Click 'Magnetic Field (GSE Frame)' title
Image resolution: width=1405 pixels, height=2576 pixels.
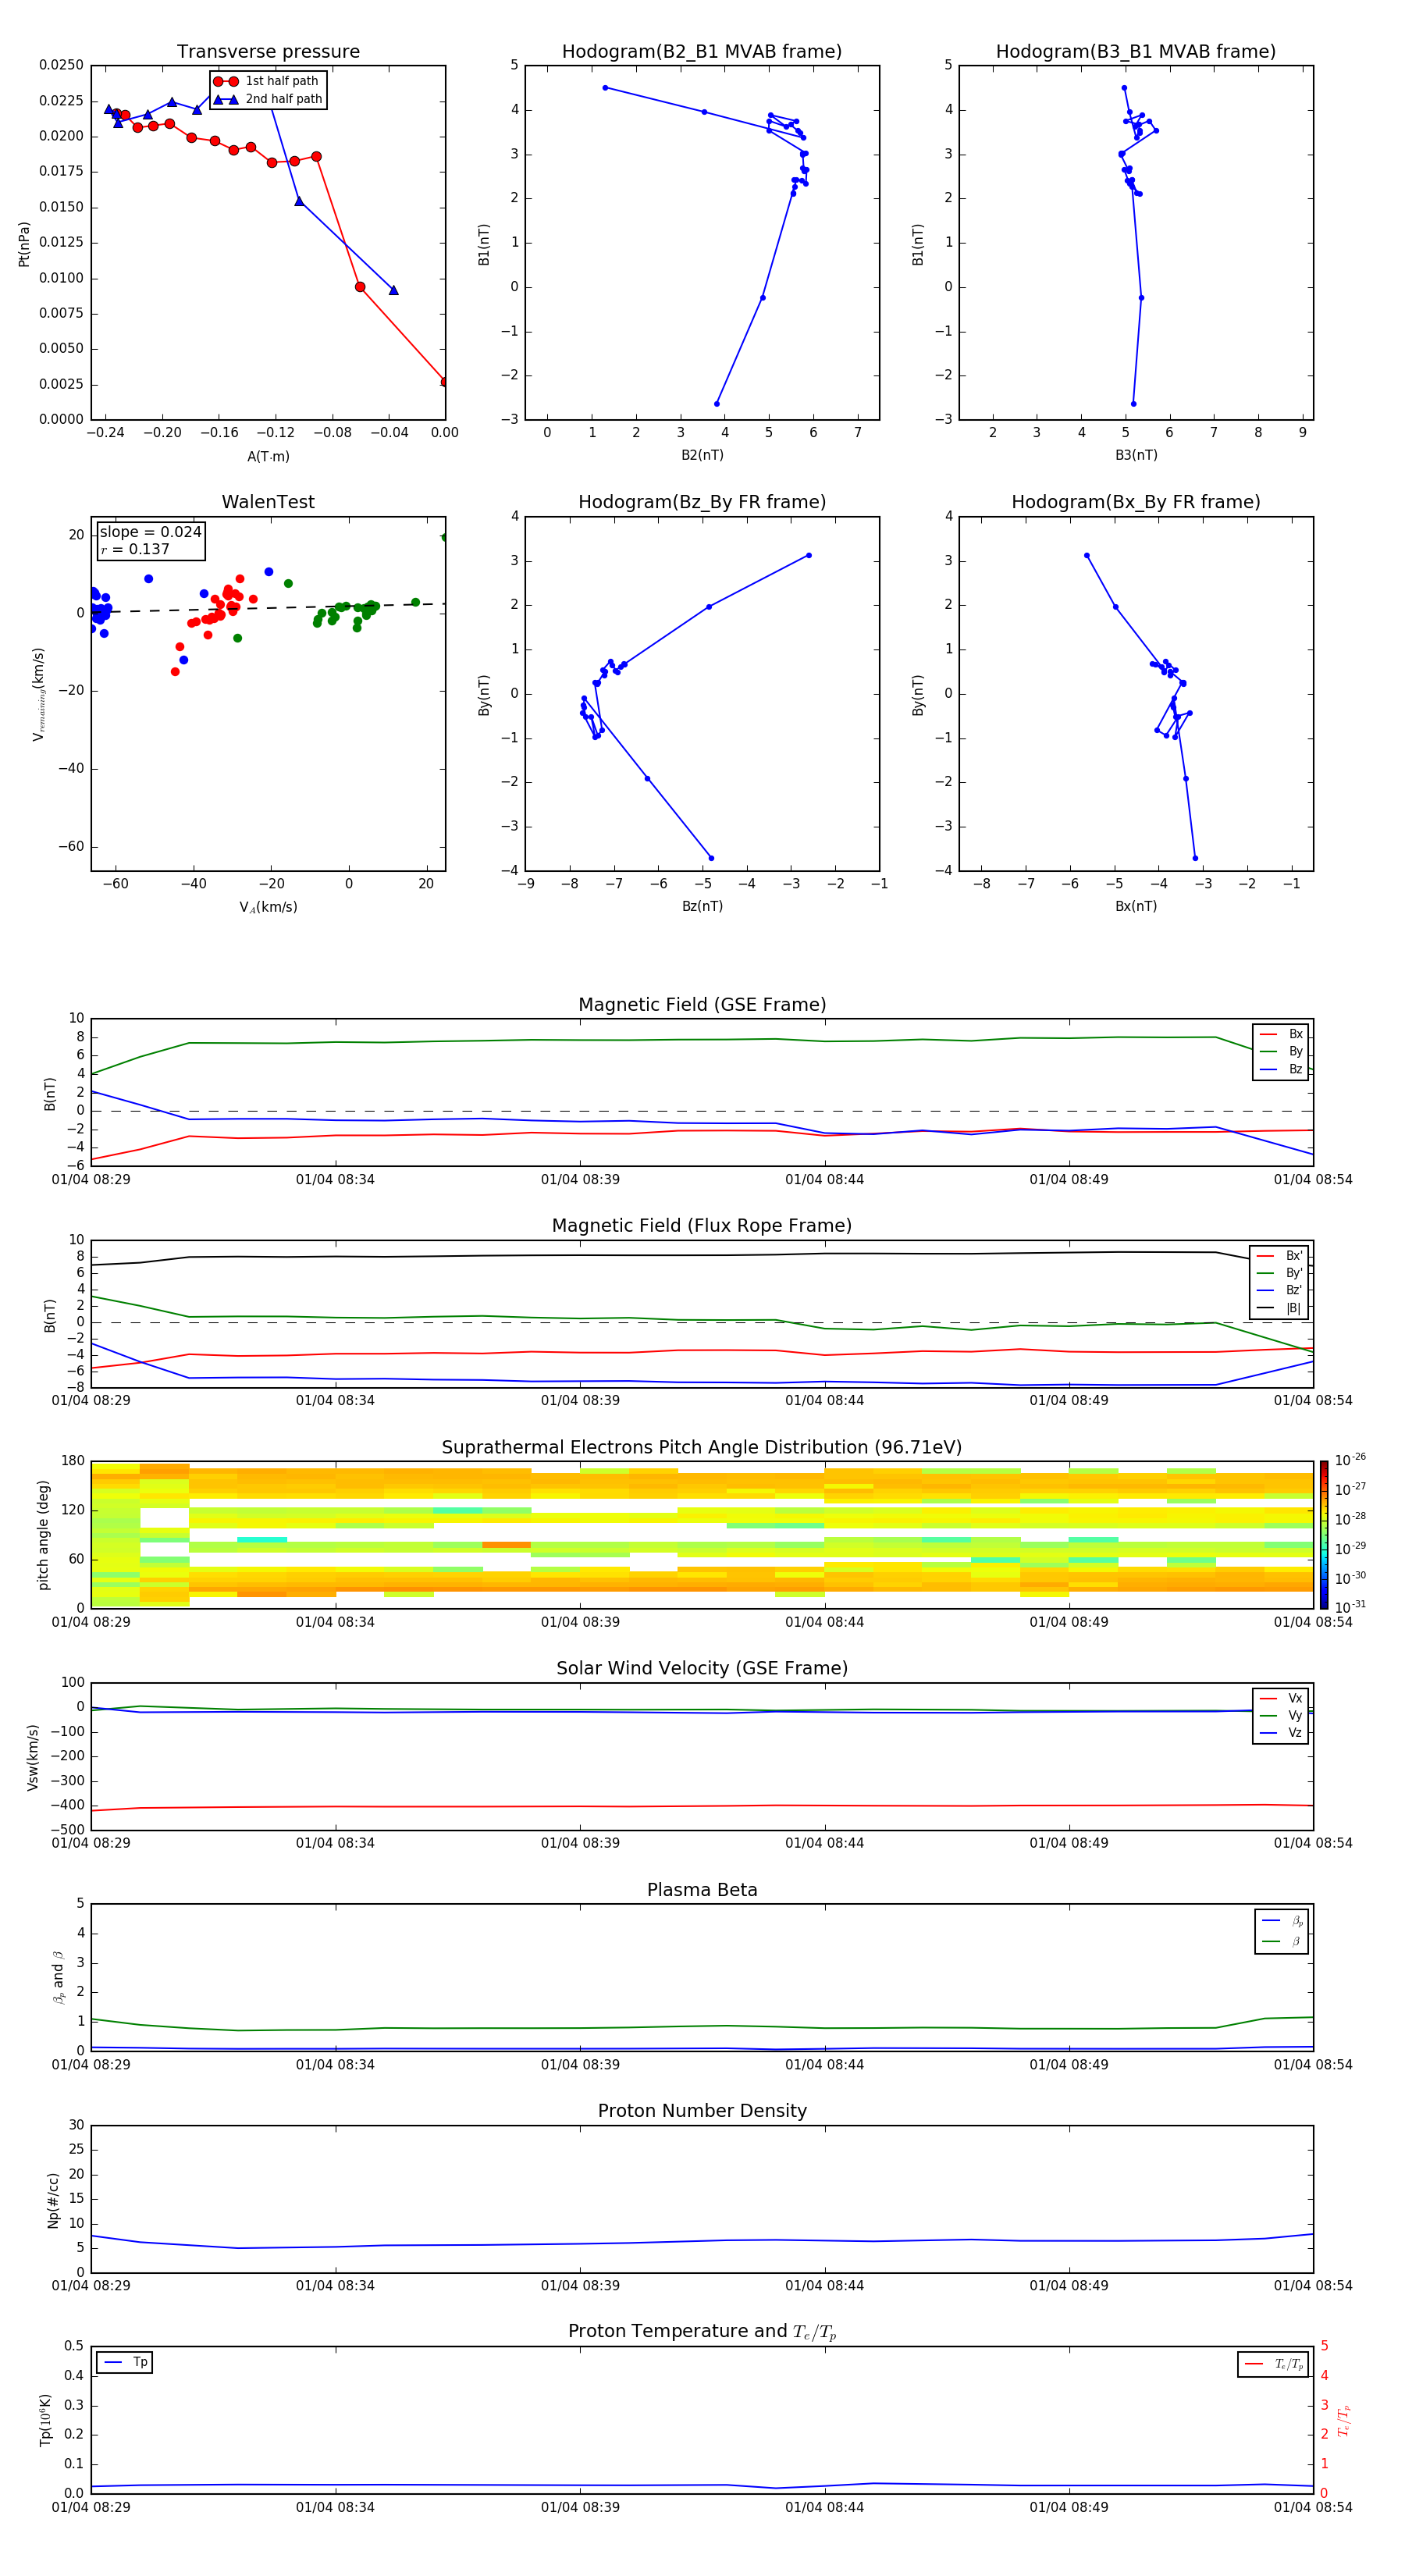[x=702, y=1004]
